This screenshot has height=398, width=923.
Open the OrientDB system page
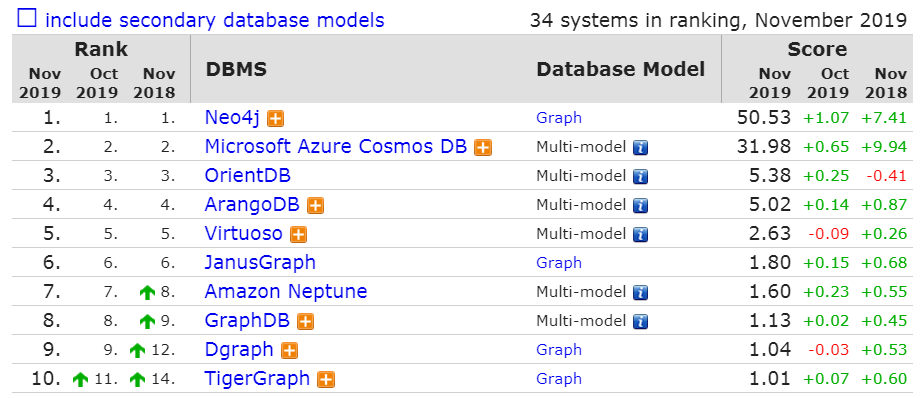tap(248, 175)
